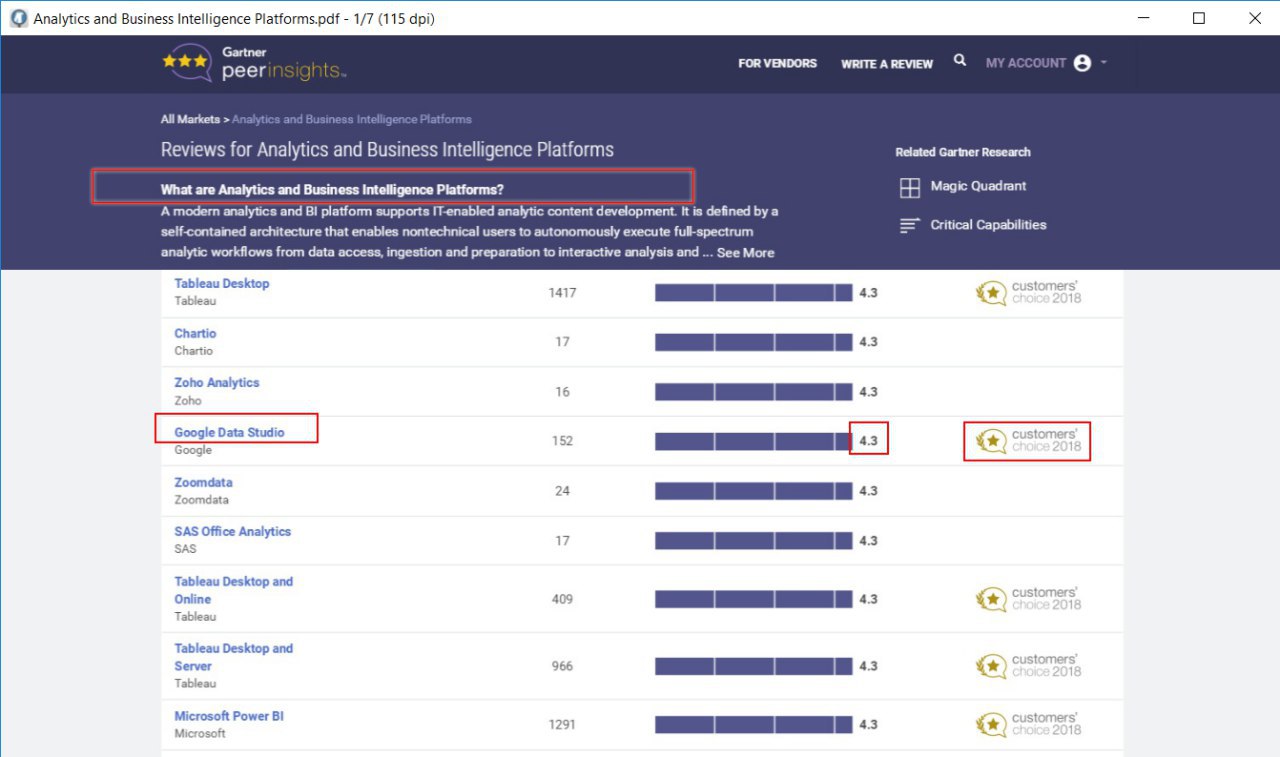Click vendor name Google under Google Data Studio
The image size is (1280, 757).
pyautogui.click(x=193, y=450)
